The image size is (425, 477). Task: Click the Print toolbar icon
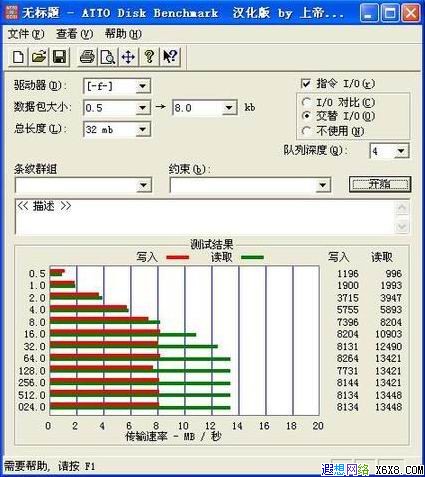(87, 57)
